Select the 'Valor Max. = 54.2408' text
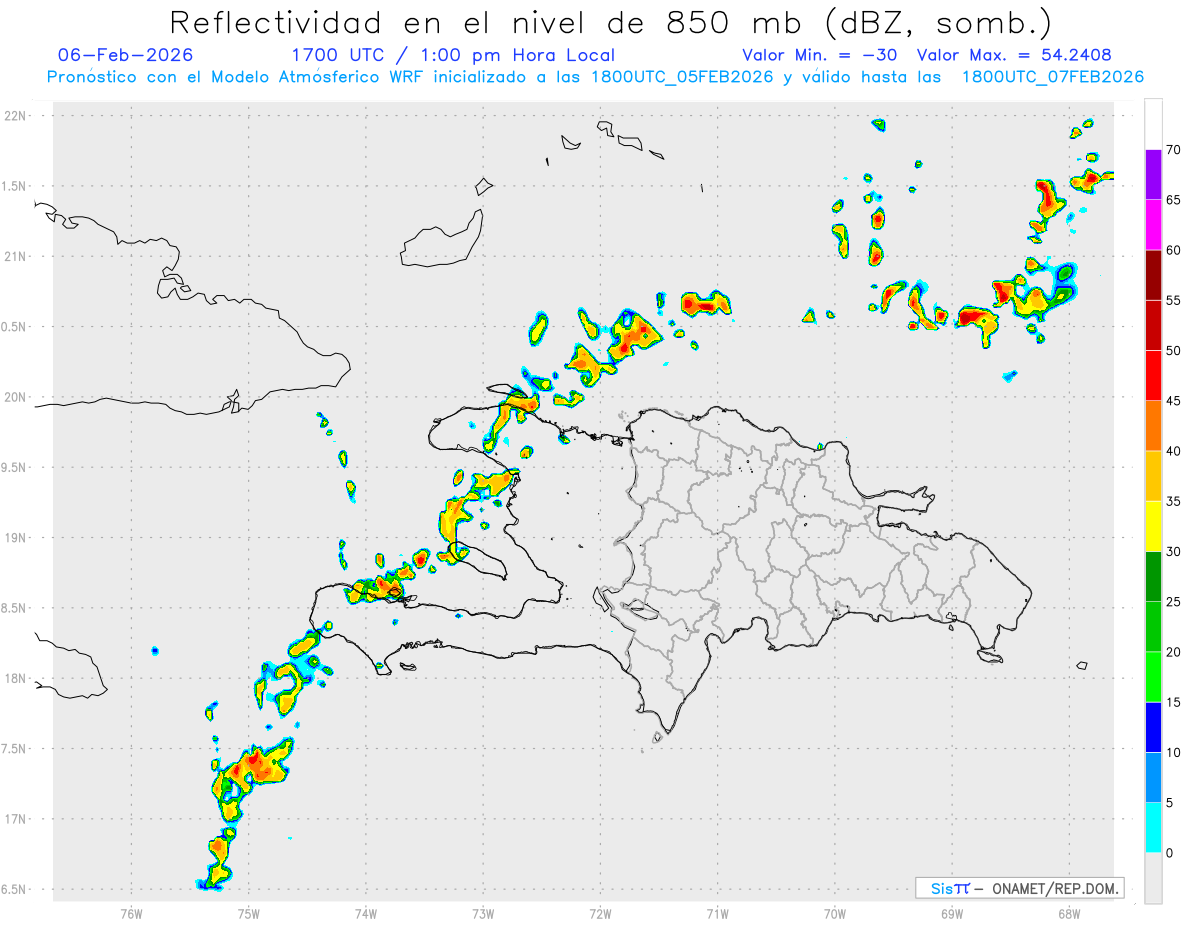 [x=1014, y=55]
